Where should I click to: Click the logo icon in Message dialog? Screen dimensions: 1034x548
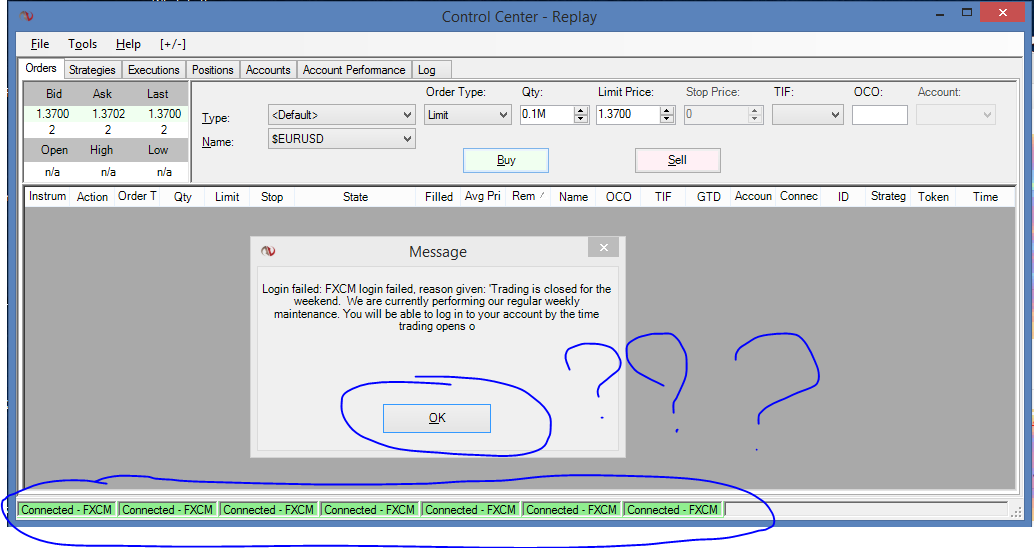pos(268,251)
